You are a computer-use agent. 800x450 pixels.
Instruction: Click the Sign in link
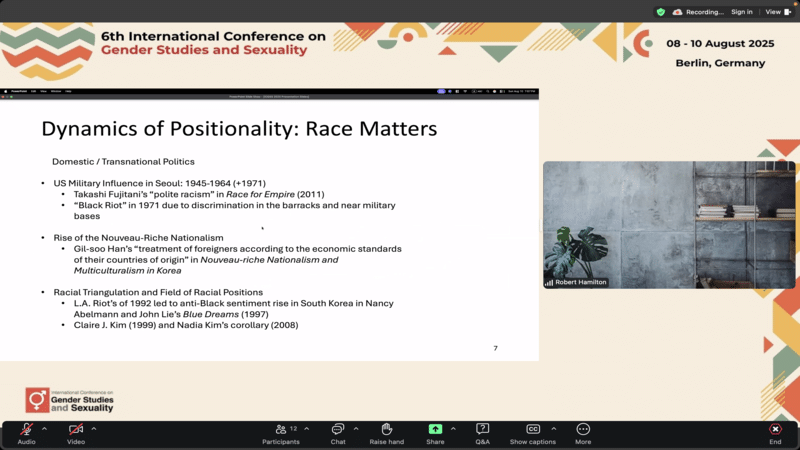(x=741, y=12)
